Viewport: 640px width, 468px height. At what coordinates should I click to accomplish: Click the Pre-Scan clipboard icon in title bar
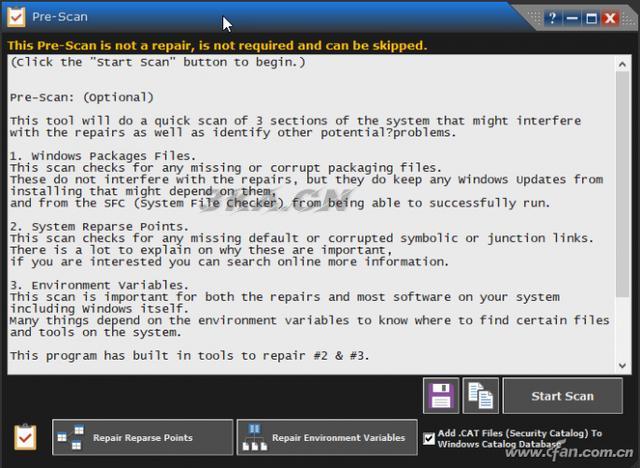[x=16, y=17]
